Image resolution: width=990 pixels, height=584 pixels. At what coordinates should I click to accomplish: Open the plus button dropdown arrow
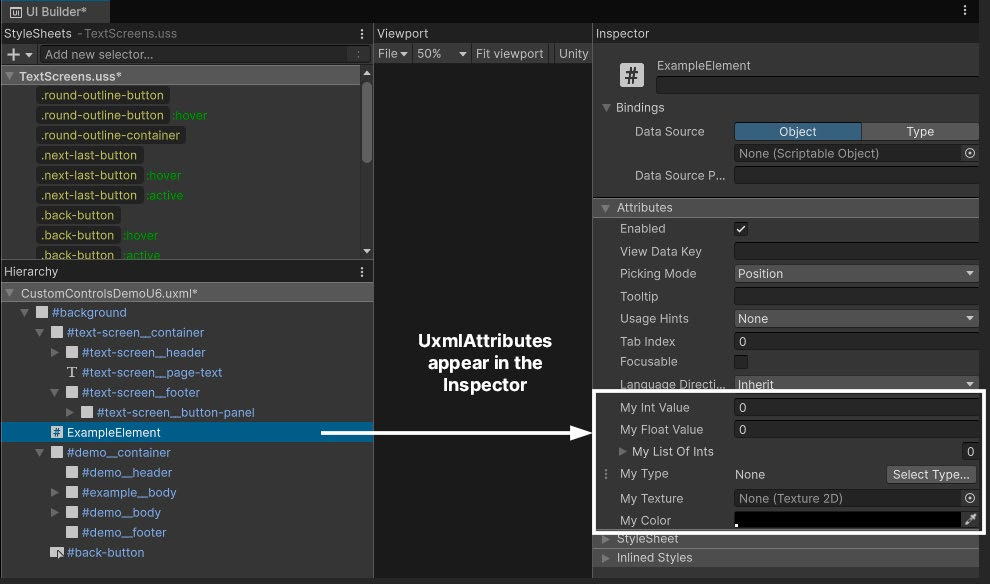(x=29, y=55)
